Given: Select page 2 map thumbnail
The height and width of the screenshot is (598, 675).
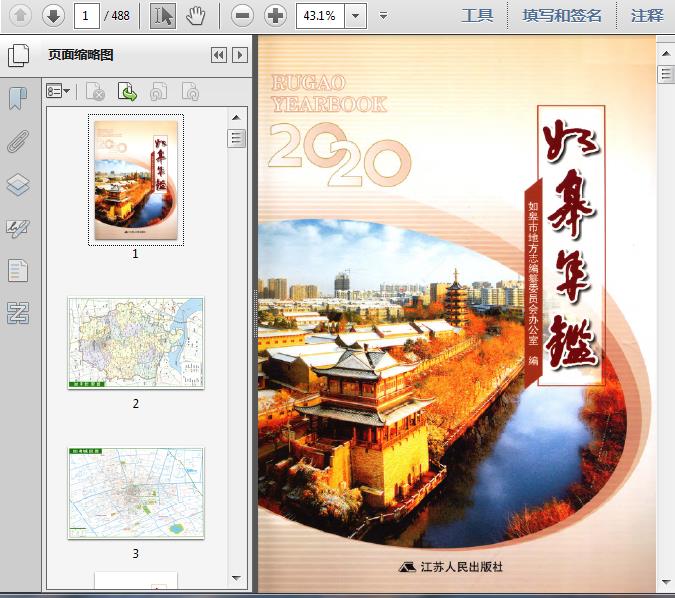Looking at the screenshot, I should 136,343.
